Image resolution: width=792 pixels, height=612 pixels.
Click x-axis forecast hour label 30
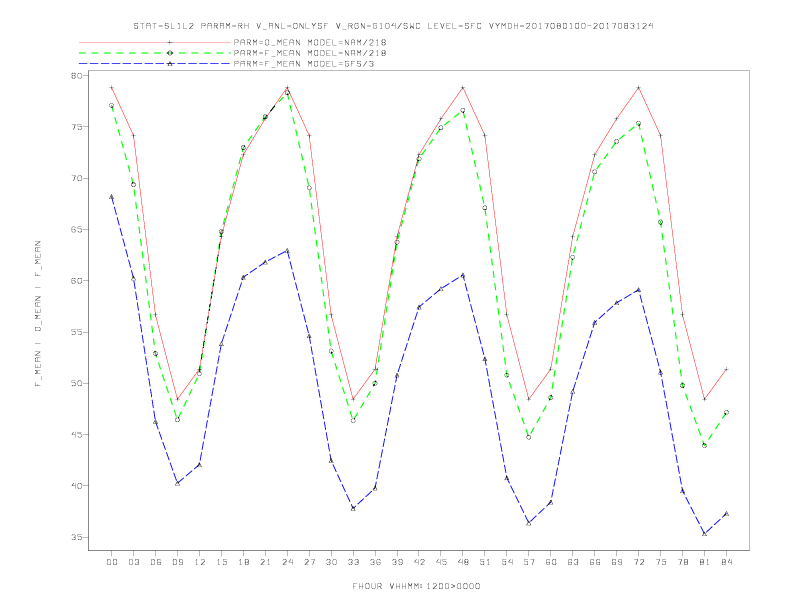pyautogui.click(x=331, y=562)
